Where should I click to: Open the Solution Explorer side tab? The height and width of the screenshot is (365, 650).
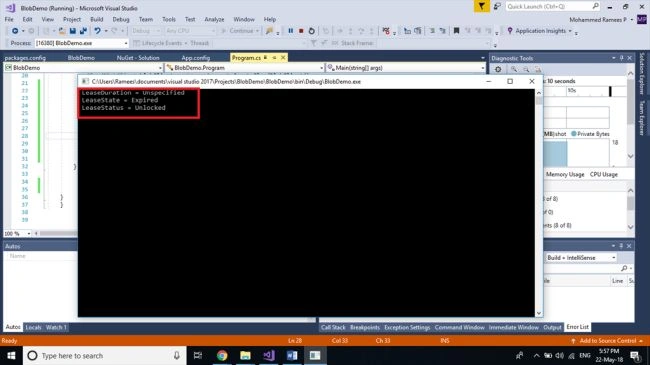point(642,73)
